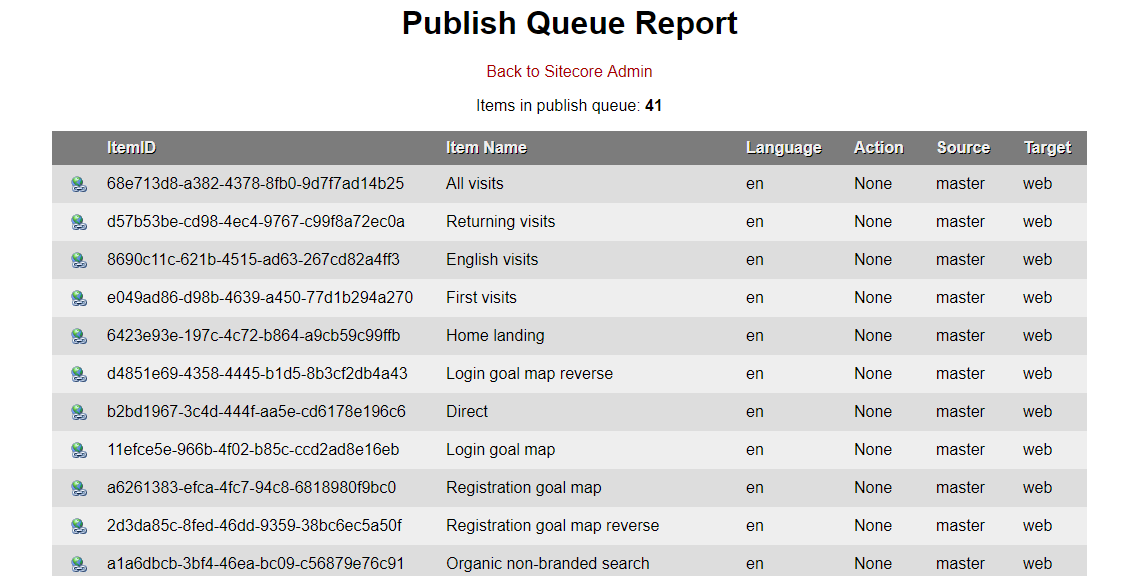Select the ID 2d3da85c-8fed-46dd-9359-38bc6ec5a50f

[x=254, y=526]
